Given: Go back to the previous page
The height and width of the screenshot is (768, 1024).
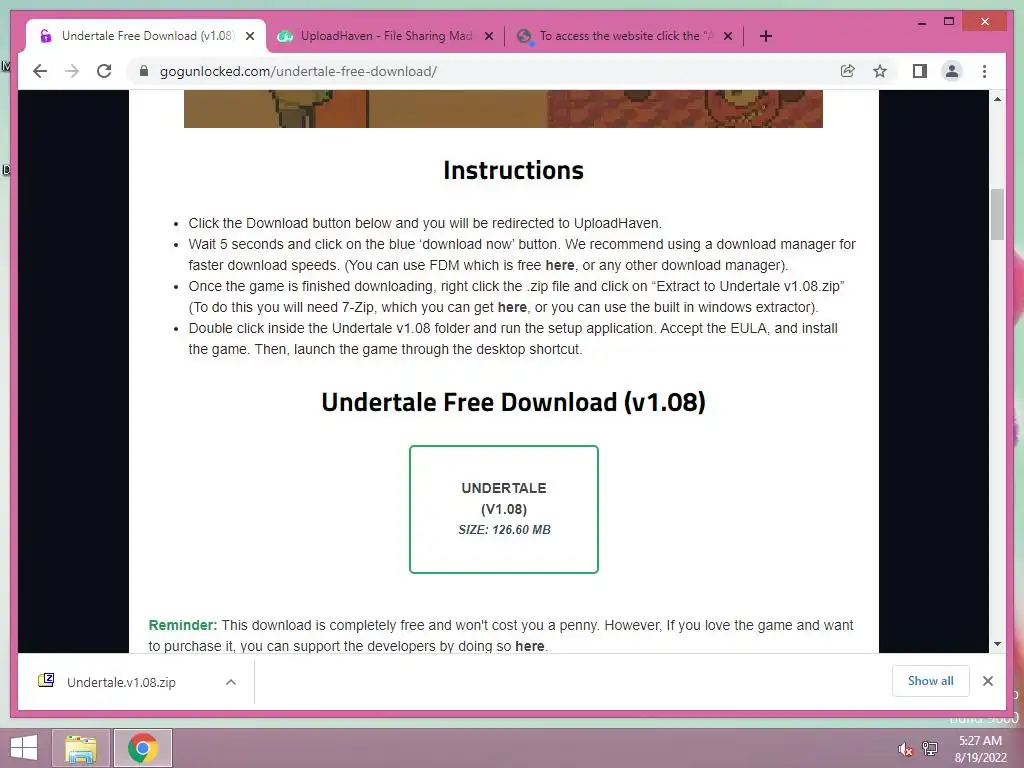Looking at the screenshot, I should point(40,71).
